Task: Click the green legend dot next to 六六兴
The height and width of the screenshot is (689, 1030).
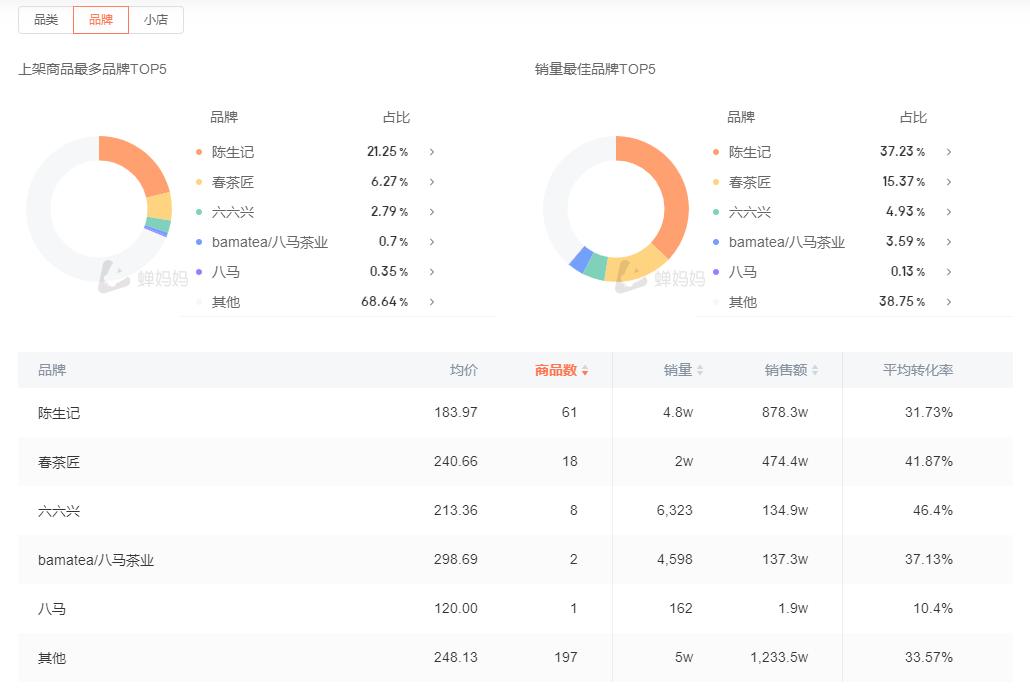Action: (x=198, y=212)
